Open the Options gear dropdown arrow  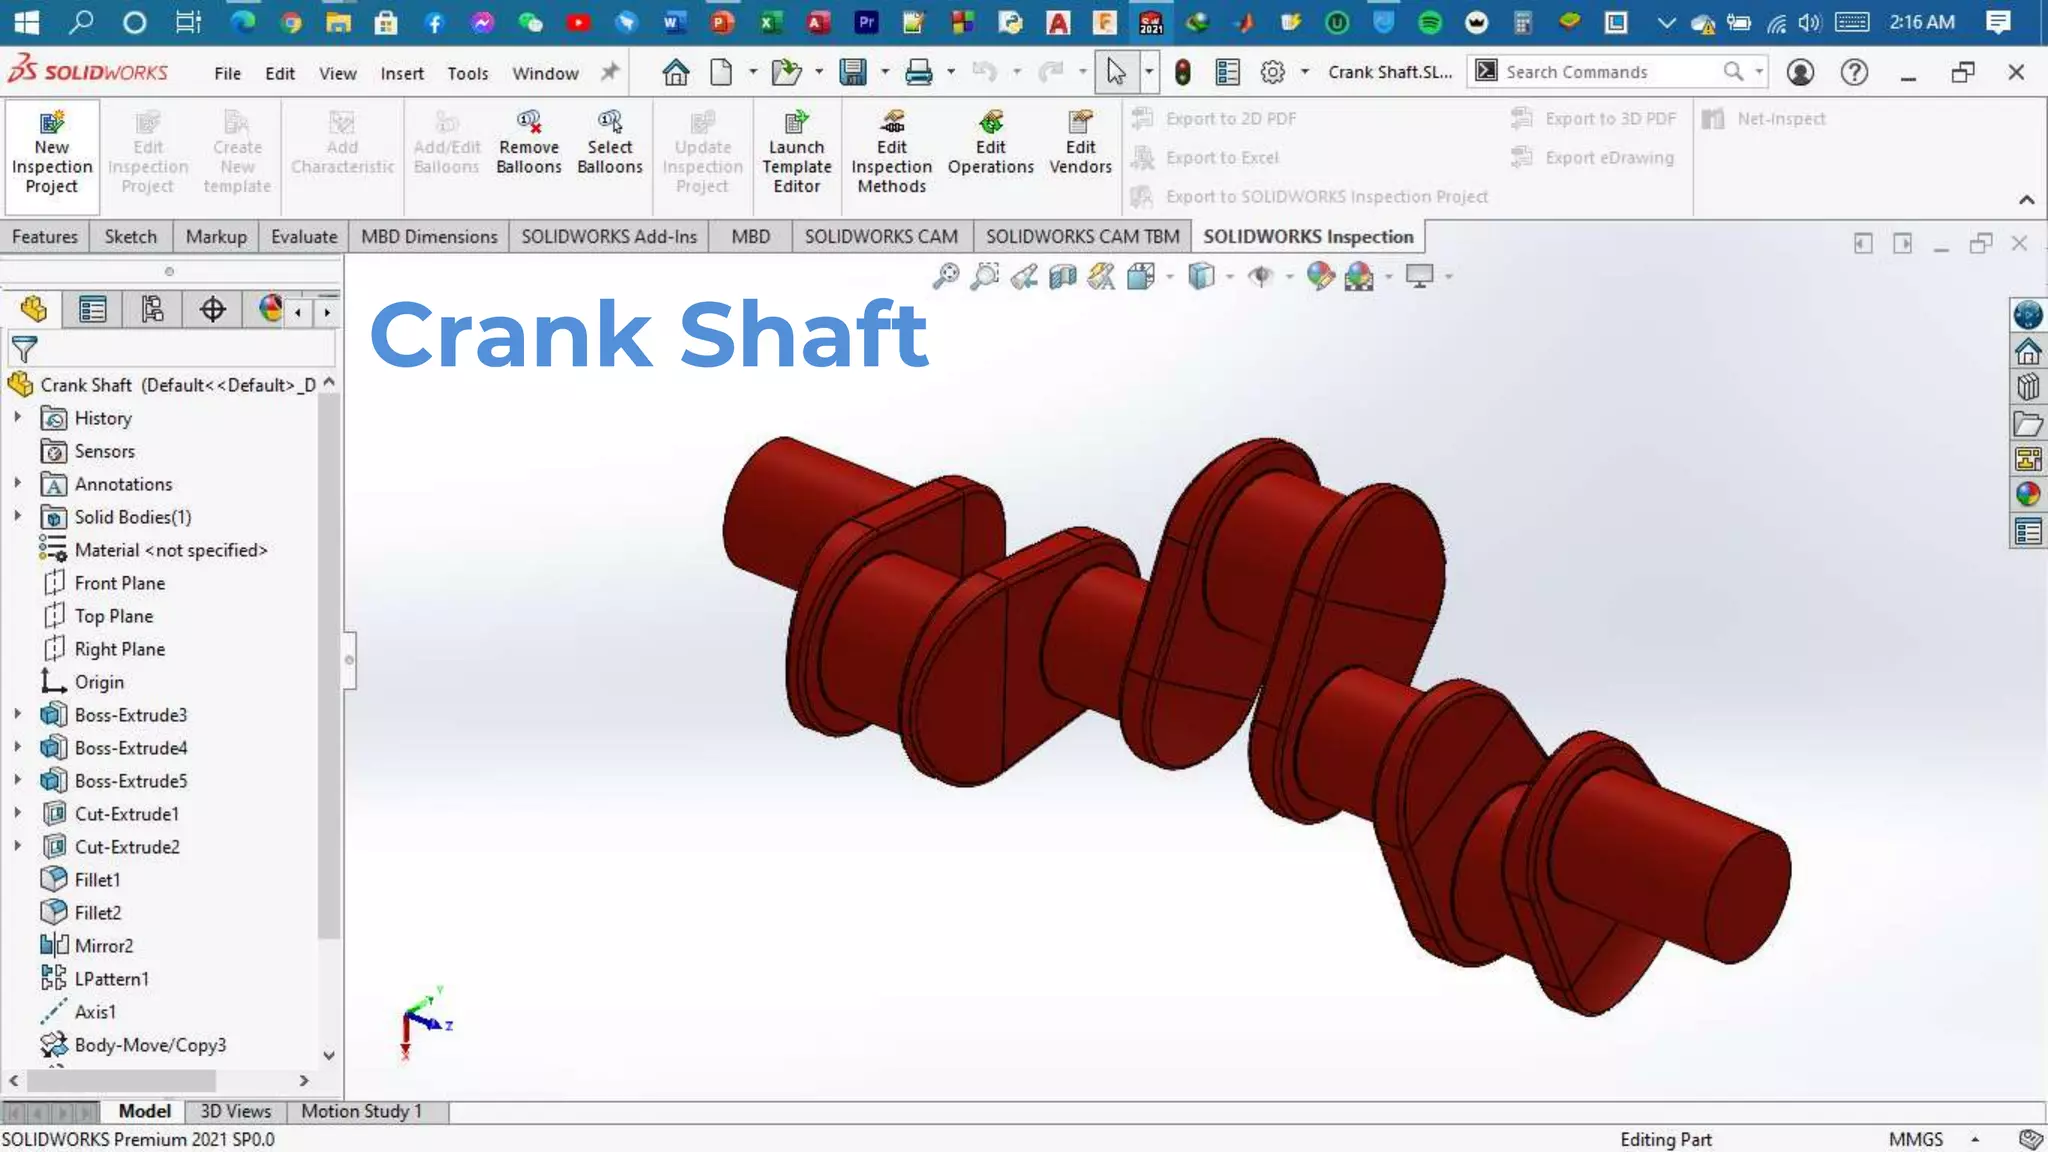(1304, 72)
